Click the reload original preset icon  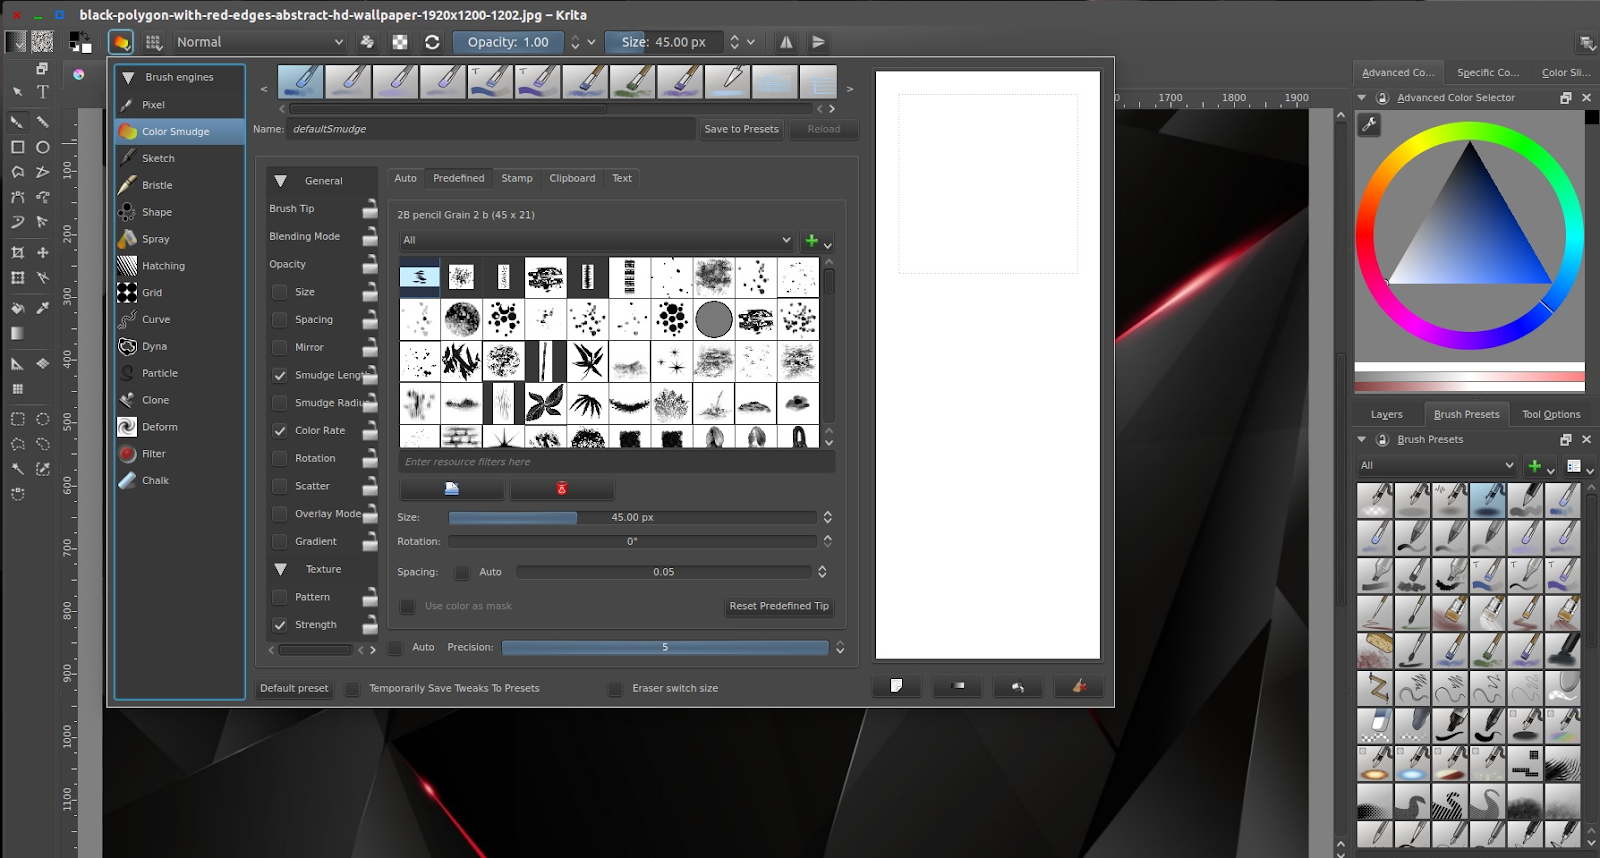432,42
